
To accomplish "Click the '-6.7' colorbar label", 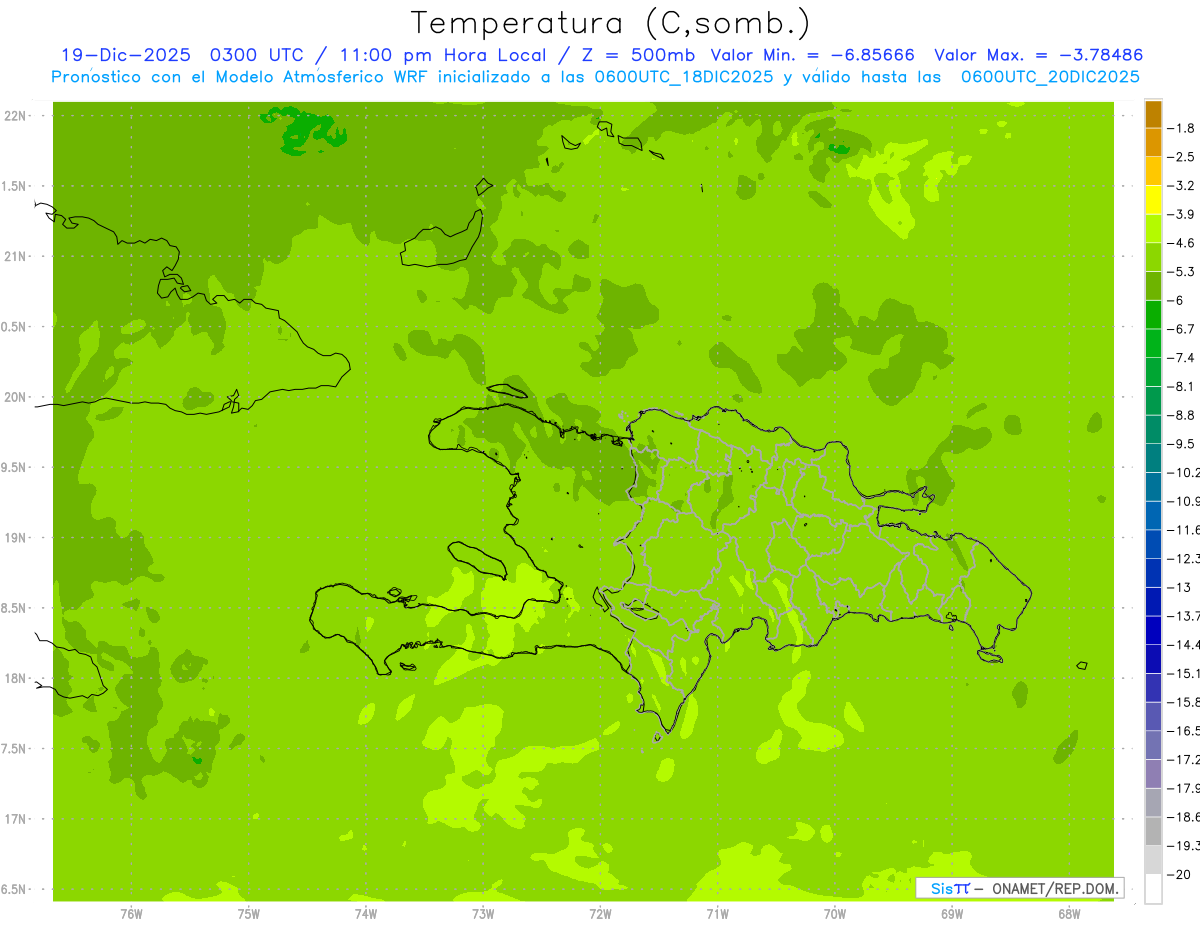I will coord(1181,329).
